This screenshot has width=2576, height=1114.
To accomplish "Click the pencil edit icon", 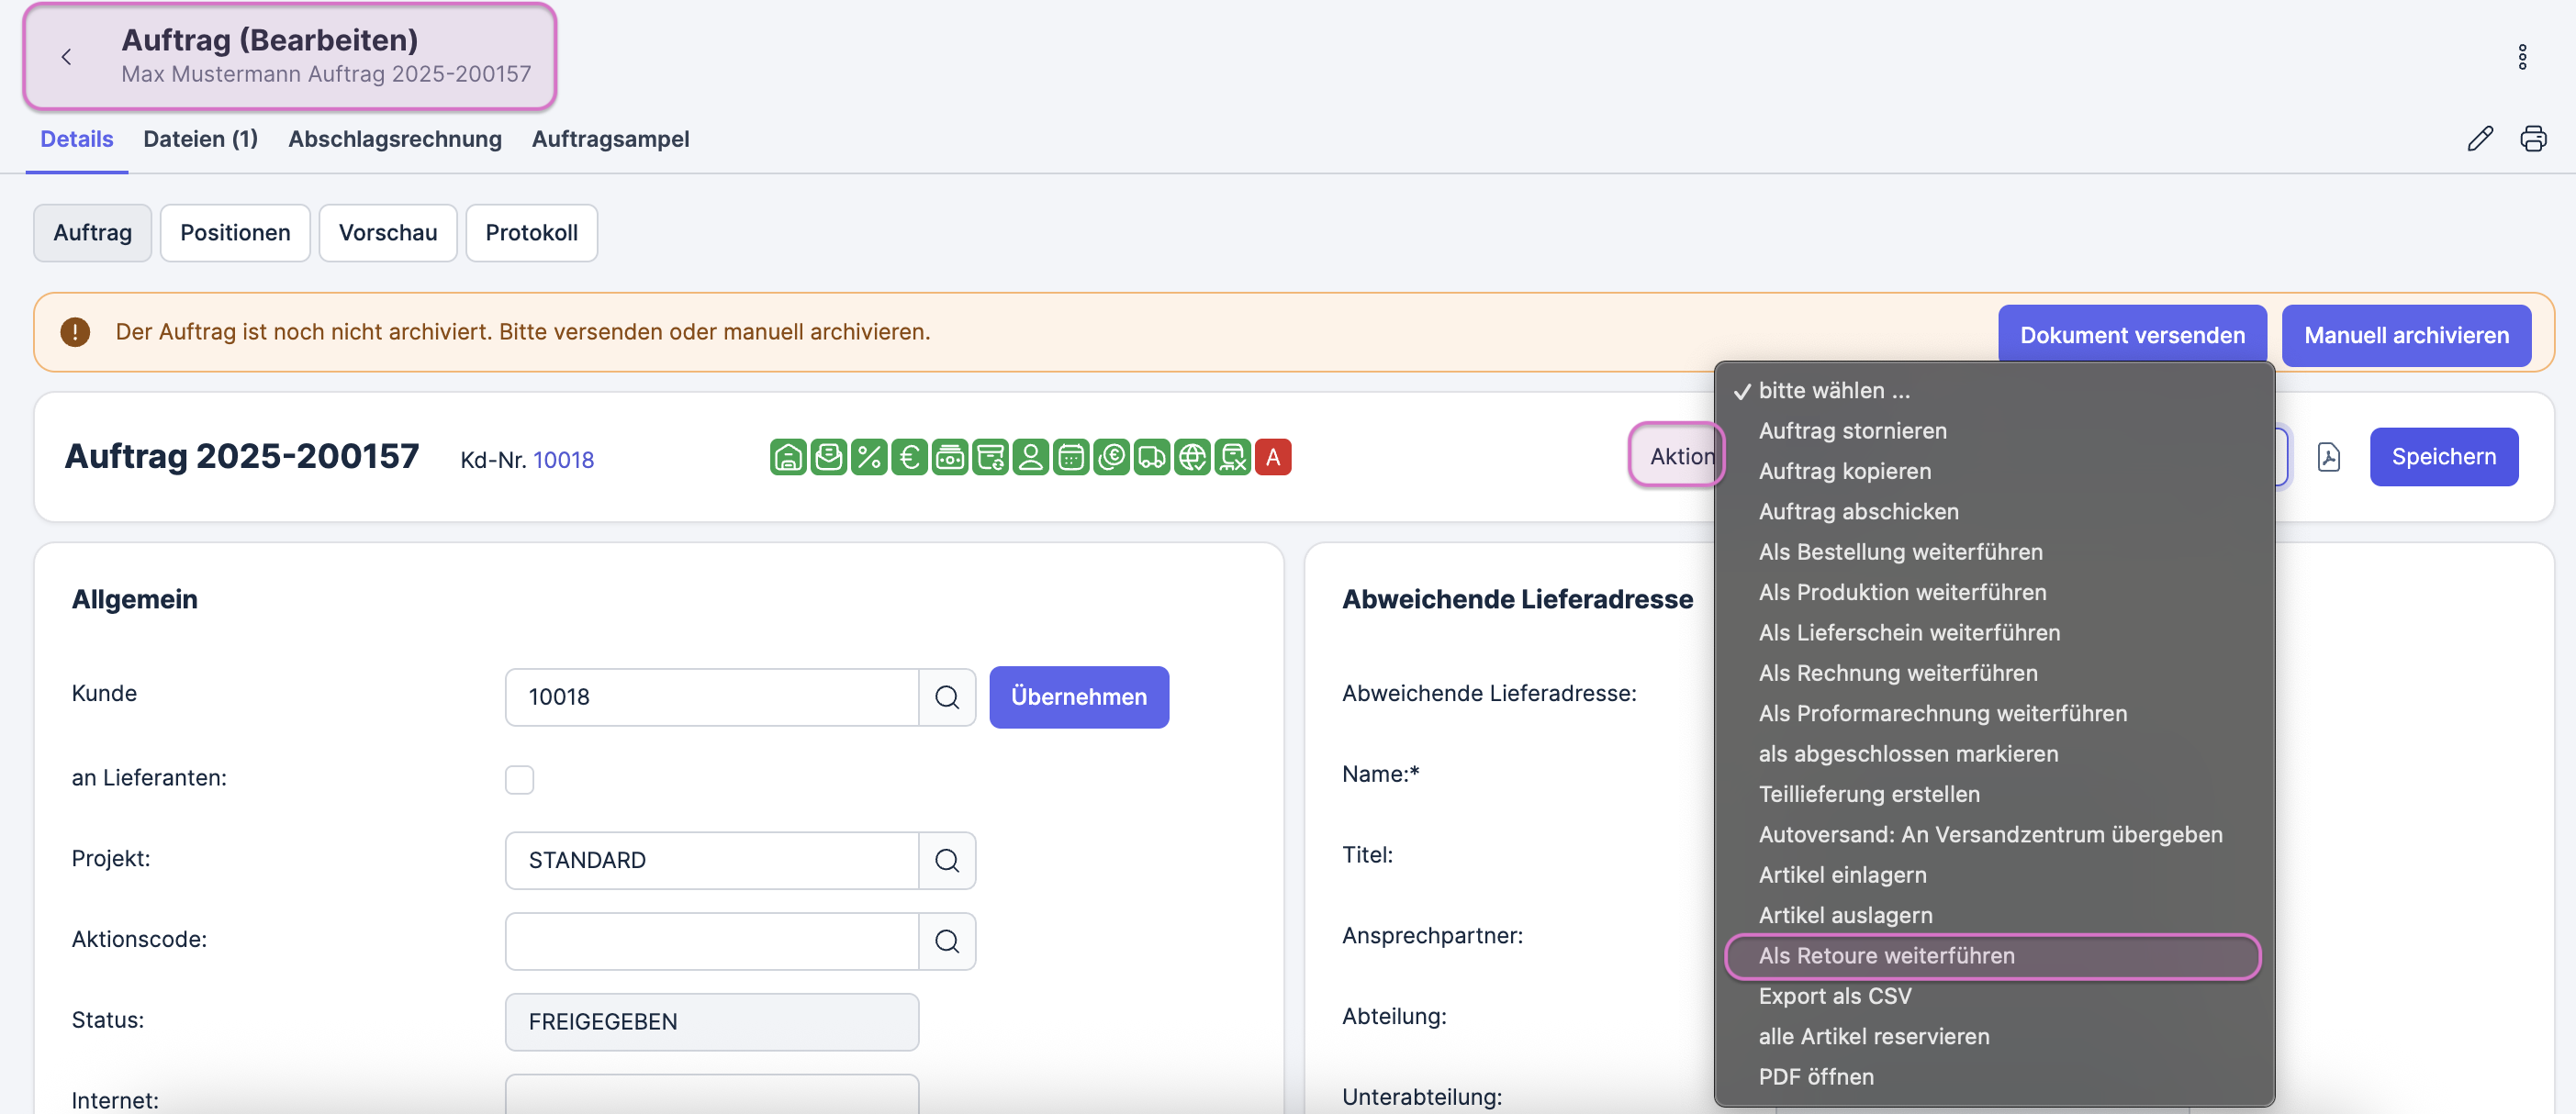I will [x=2480, y=139].
